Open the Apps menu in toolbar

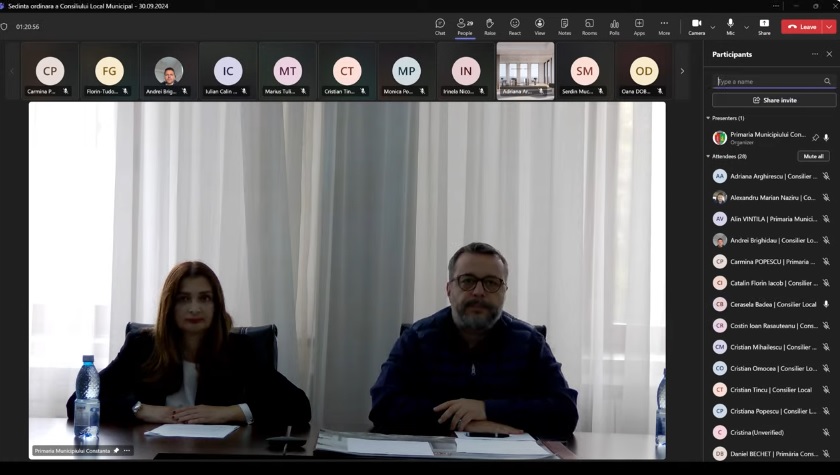pos(639,26)
